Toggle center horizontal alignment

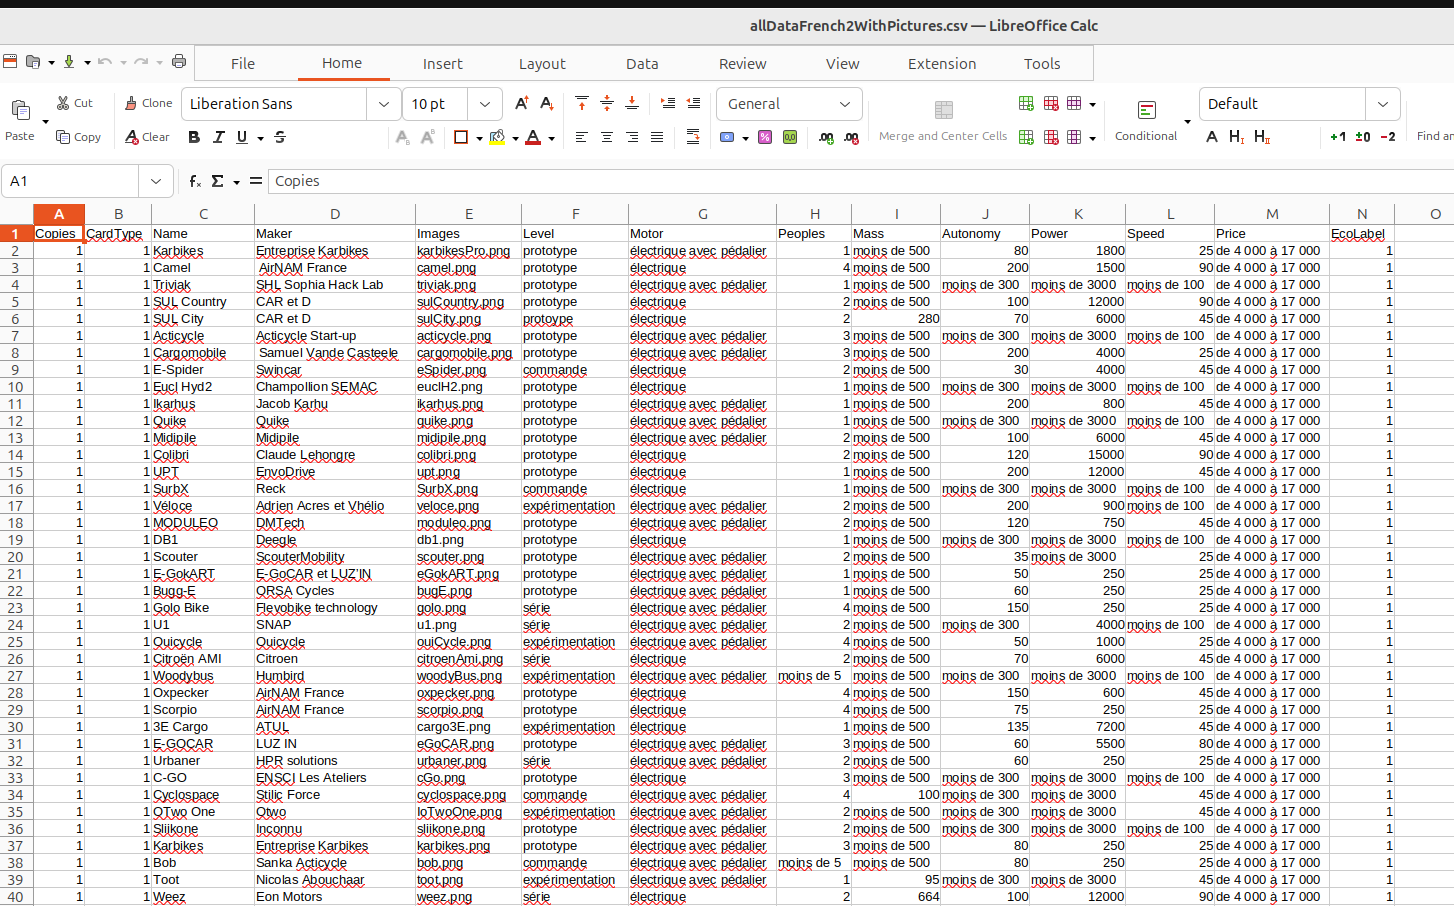point(607,137)
